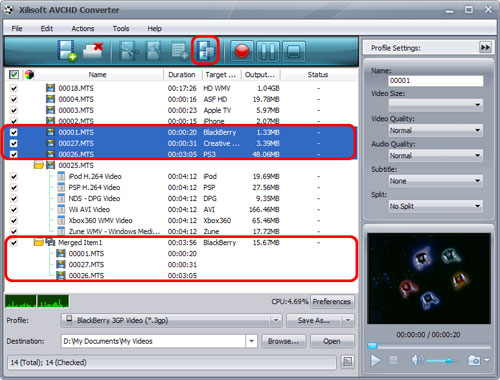Viewport: 500px width, 380px height.
Task: Uncheck the 00003.MTS checkbox
Action: pyautogui.click(x=14, y=110)
